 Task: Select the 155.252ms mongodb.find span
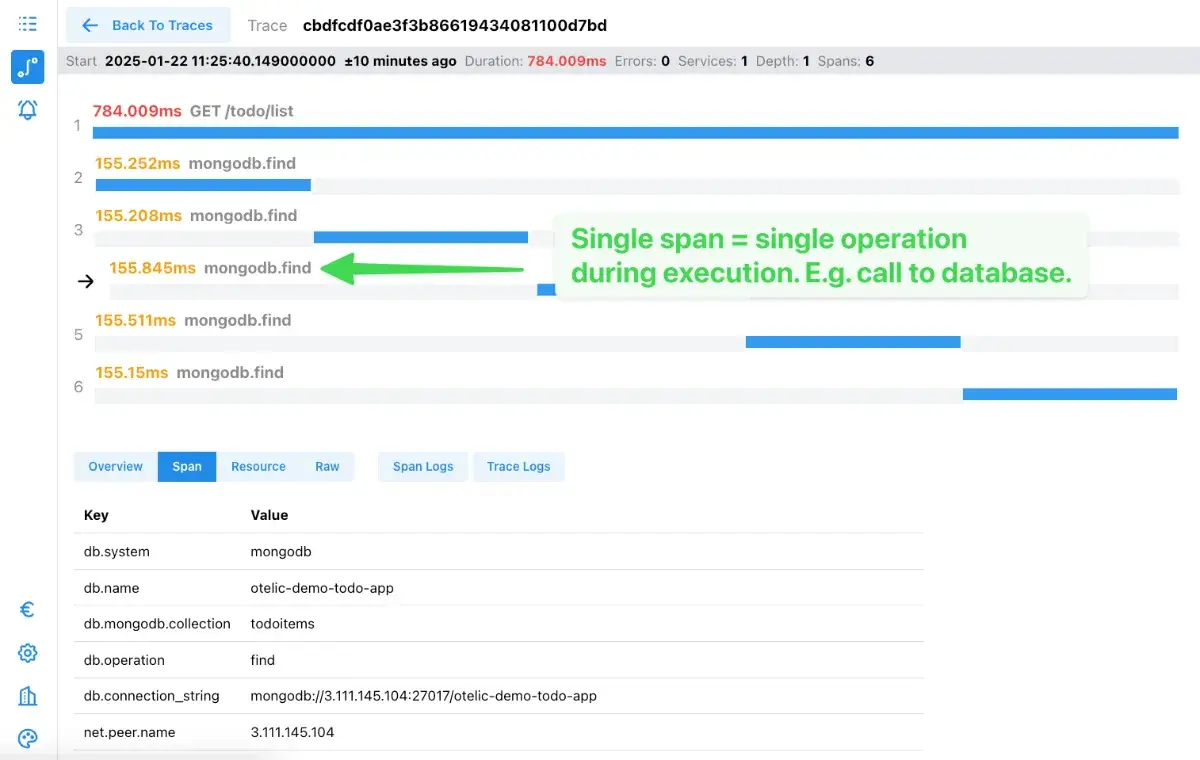pos(242,164)
